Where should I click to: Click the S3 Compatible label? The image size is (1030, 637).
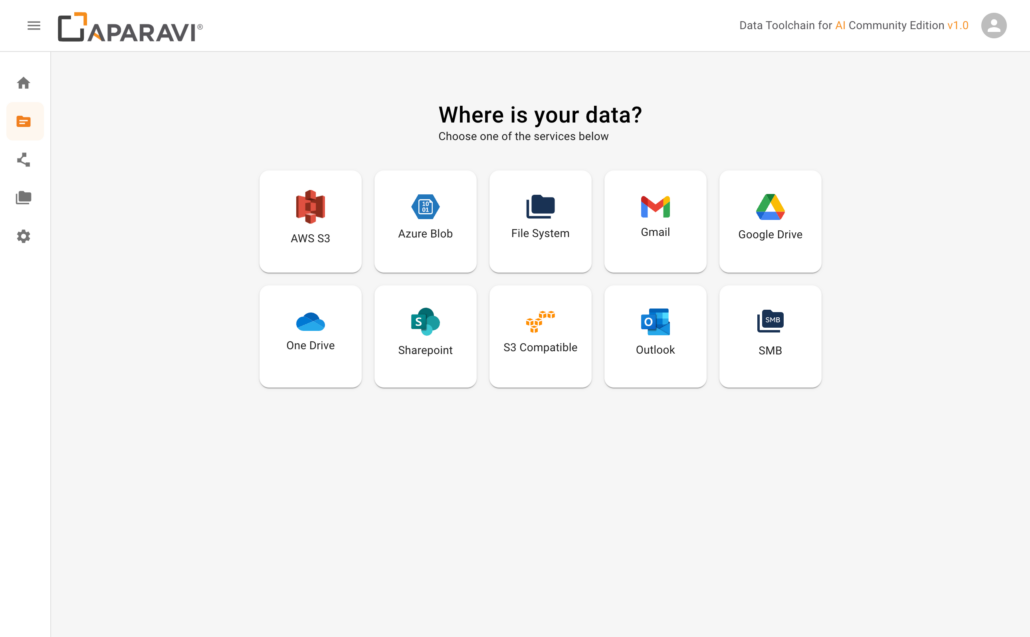coord(540,347)
